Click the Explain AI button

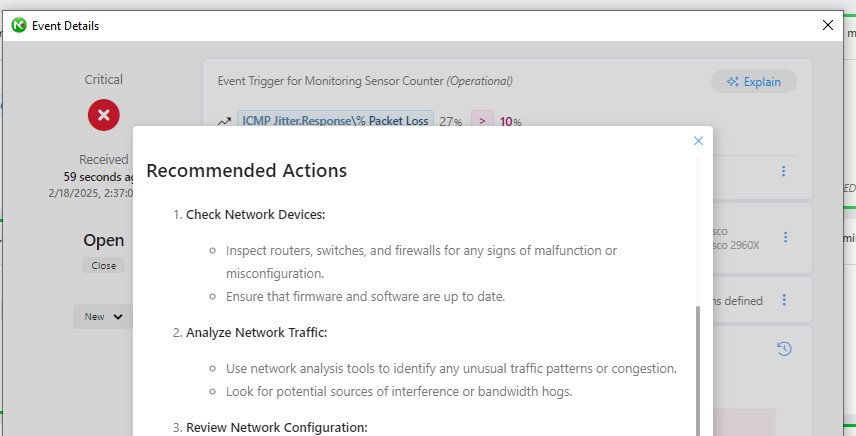753,82
